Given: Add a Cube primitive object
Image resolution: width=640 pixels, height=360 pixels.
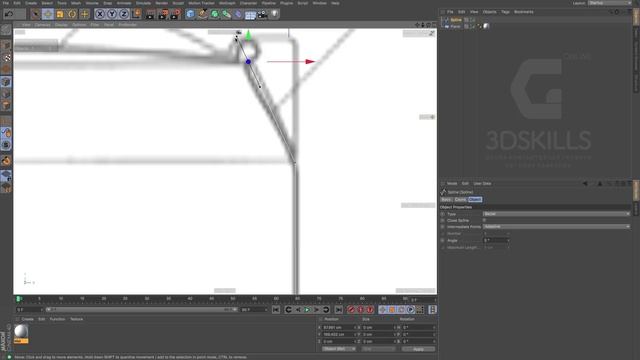Looking at the screenshot, I should (x=190, y=14).
